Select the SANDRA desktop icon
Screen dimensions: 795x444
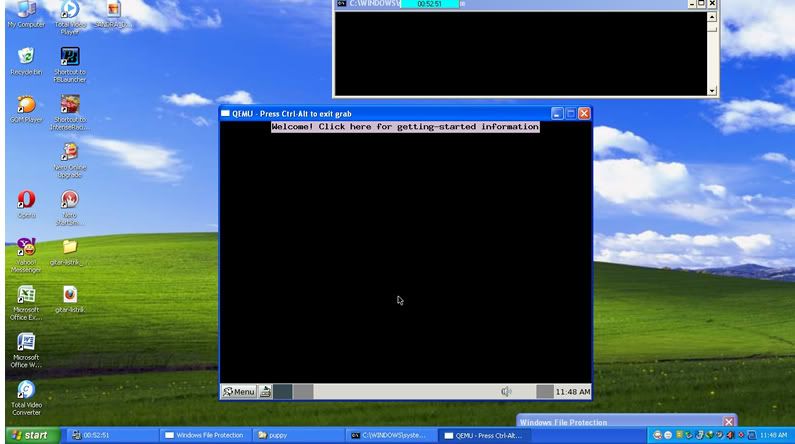point(114,14)
